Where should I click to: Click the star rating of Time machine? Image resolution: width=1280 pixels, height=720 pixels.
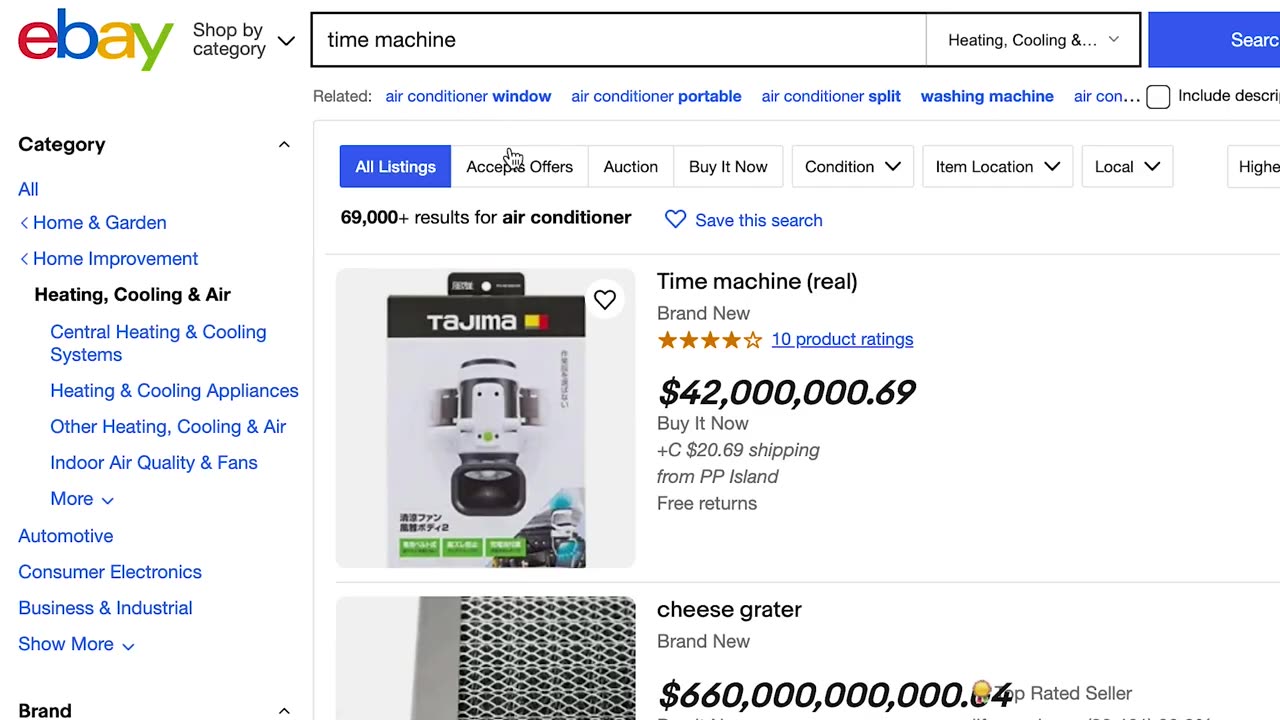pyautogui.click(x=709, y=340)
